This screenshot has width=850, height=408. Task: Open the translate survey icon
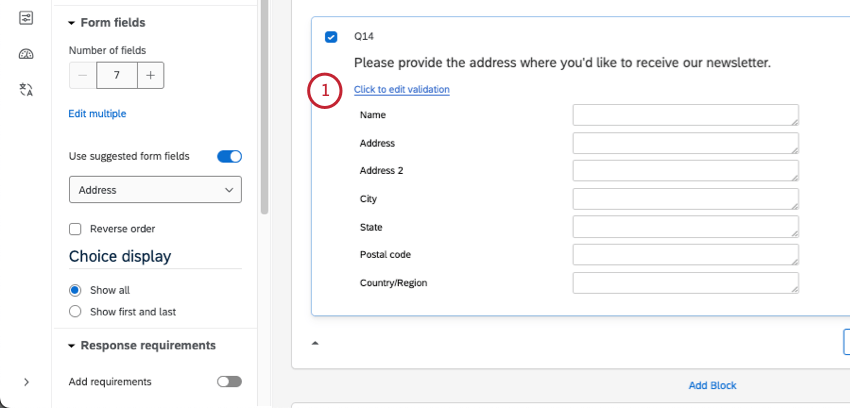(x=26, y=90)
